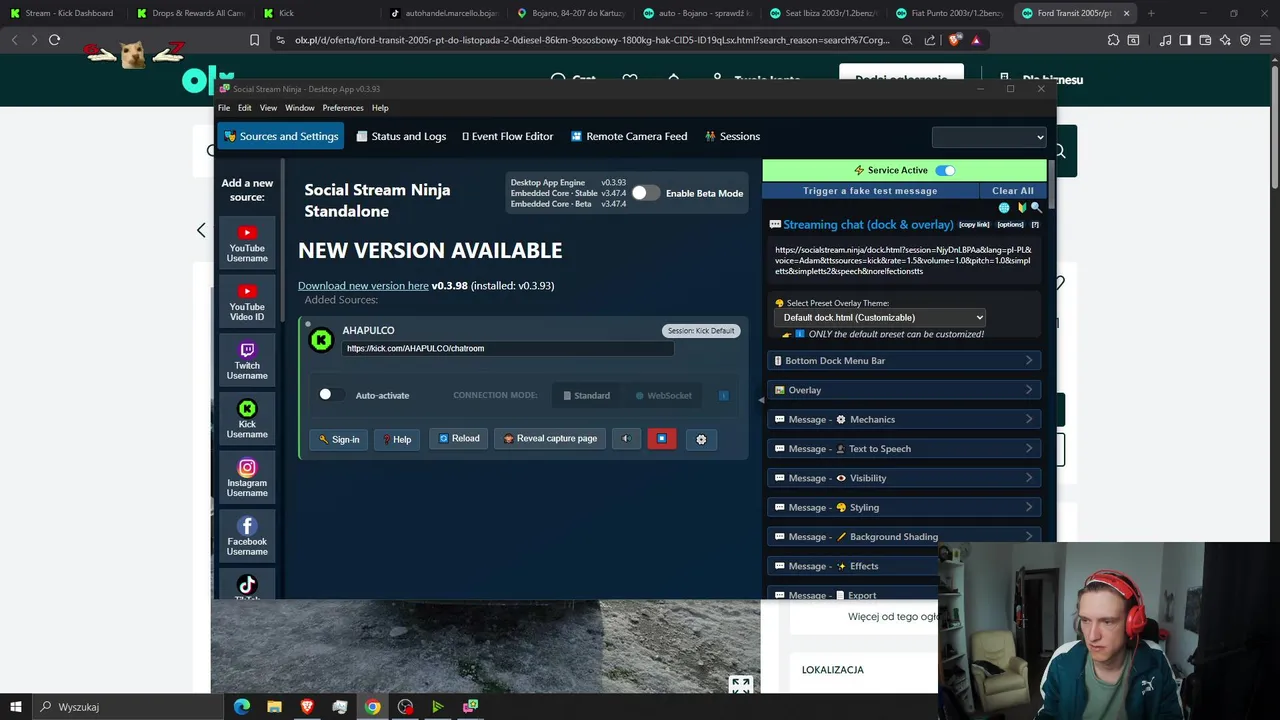Expand the Message - Text to Speech section
The height and width of the screenshot is (720, 1280).
(904, 449)
